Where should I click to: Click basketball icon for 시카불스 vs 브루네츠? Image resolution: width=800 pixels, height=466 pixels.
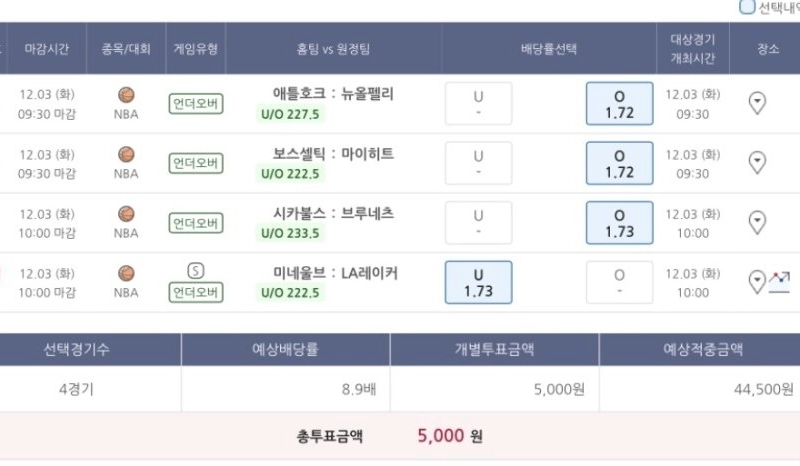point(126,214)
